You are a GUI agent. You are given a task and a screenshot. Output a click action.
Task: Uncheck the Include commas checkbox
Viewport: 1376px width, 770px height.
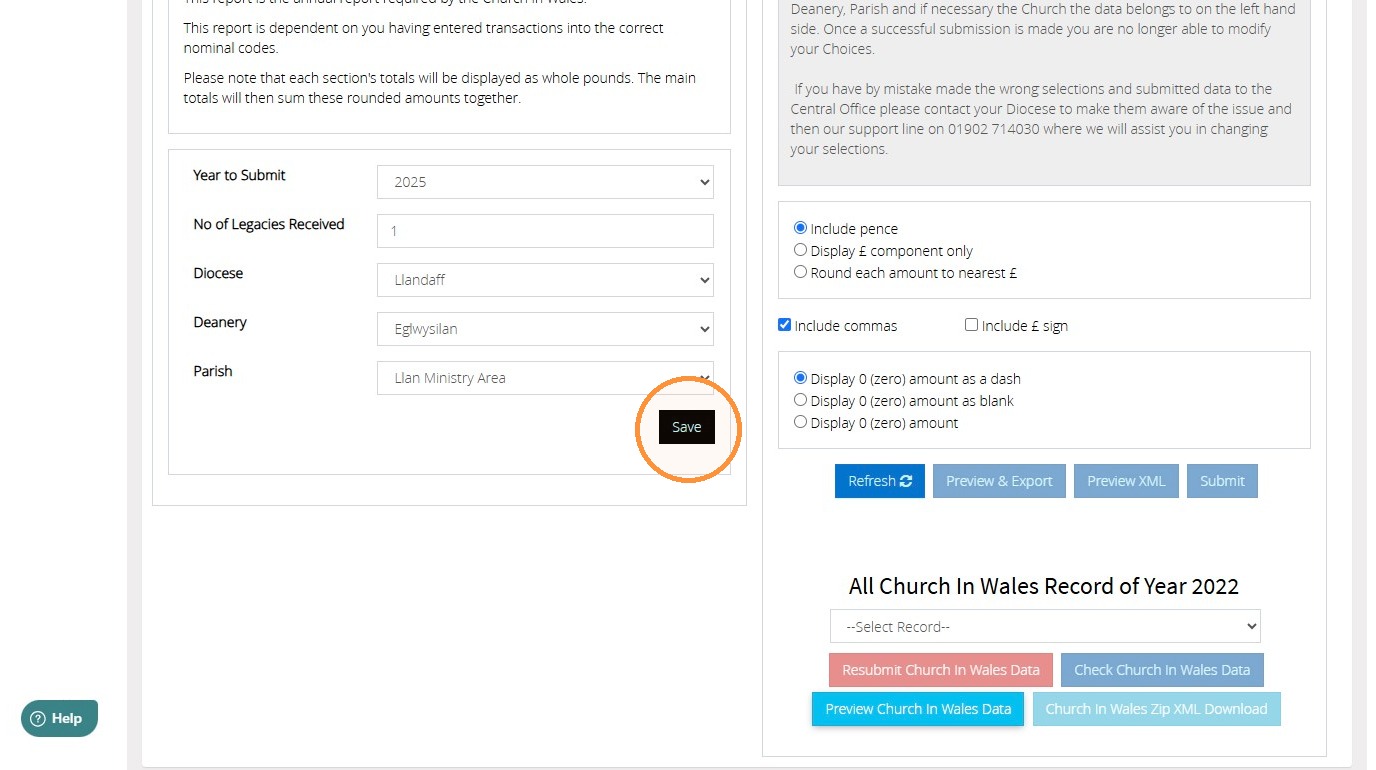[x=785, y=325]
